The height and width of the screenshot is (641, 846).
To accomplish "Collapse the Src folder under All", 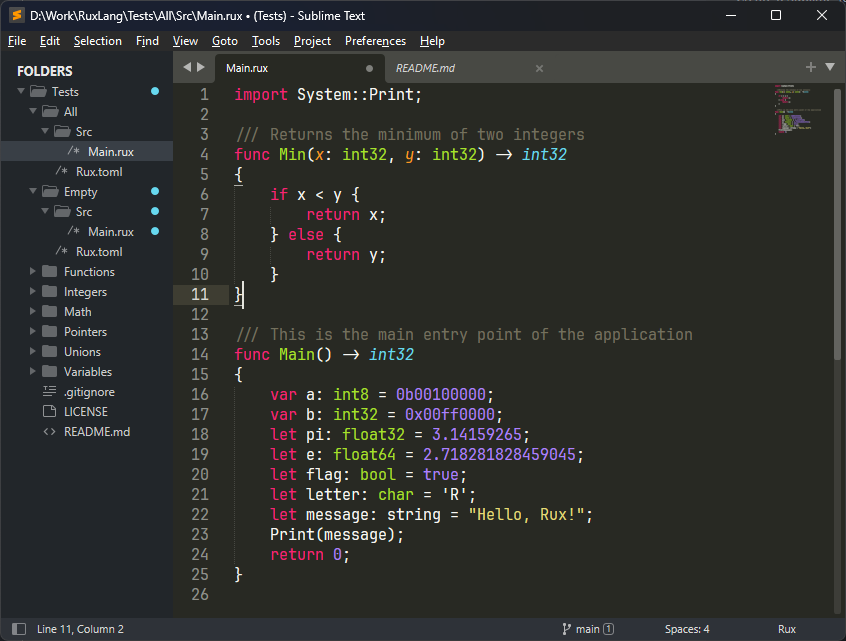I will [x=45, y=131].
